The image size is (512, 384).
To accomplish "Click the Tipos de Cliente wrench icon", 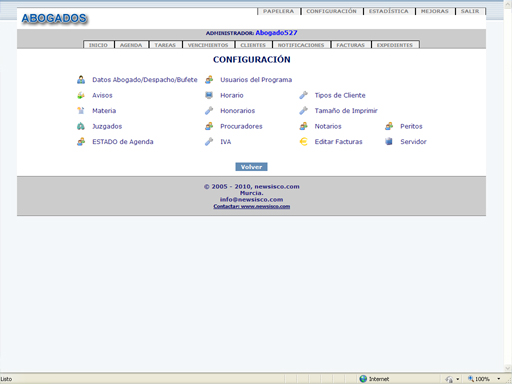I will 303,95.
